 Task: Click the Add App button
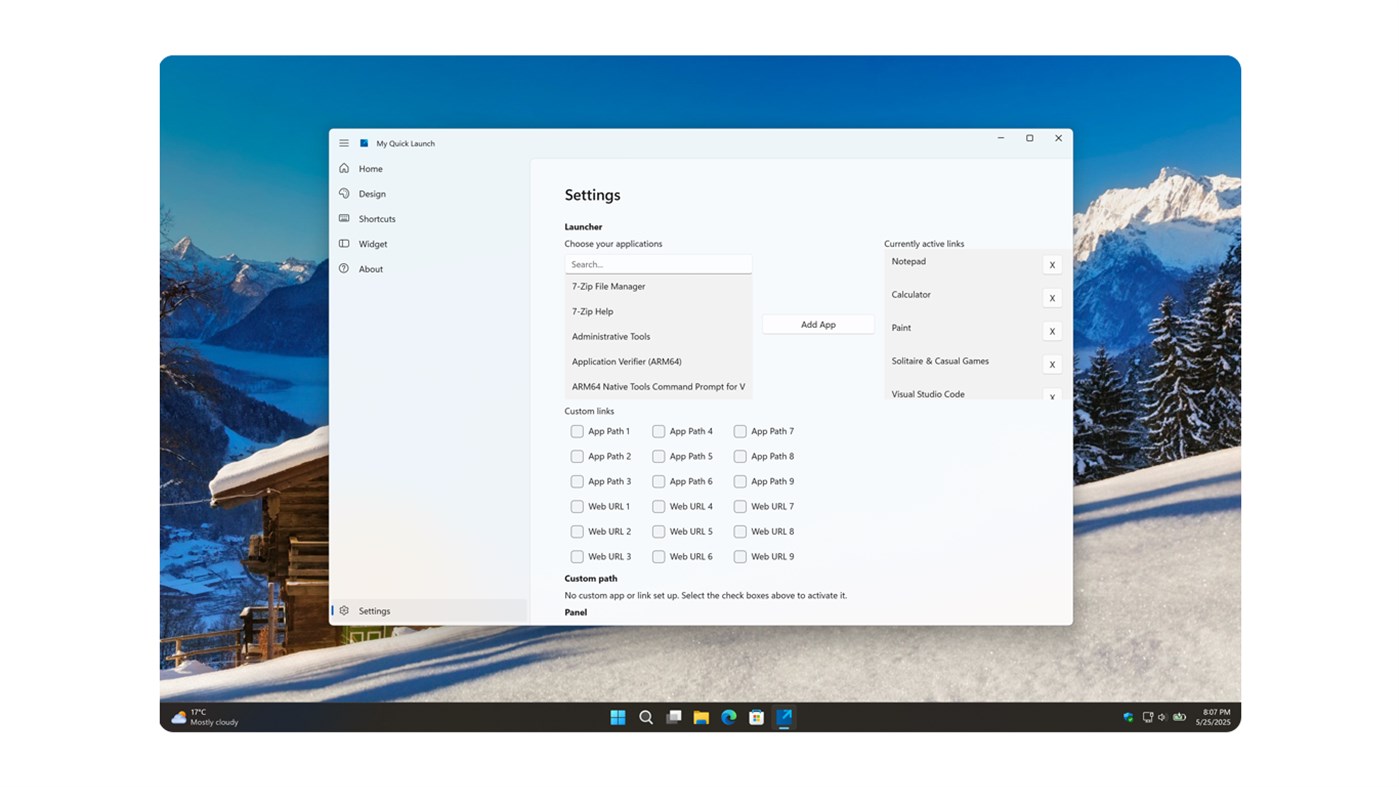[818, 323]
